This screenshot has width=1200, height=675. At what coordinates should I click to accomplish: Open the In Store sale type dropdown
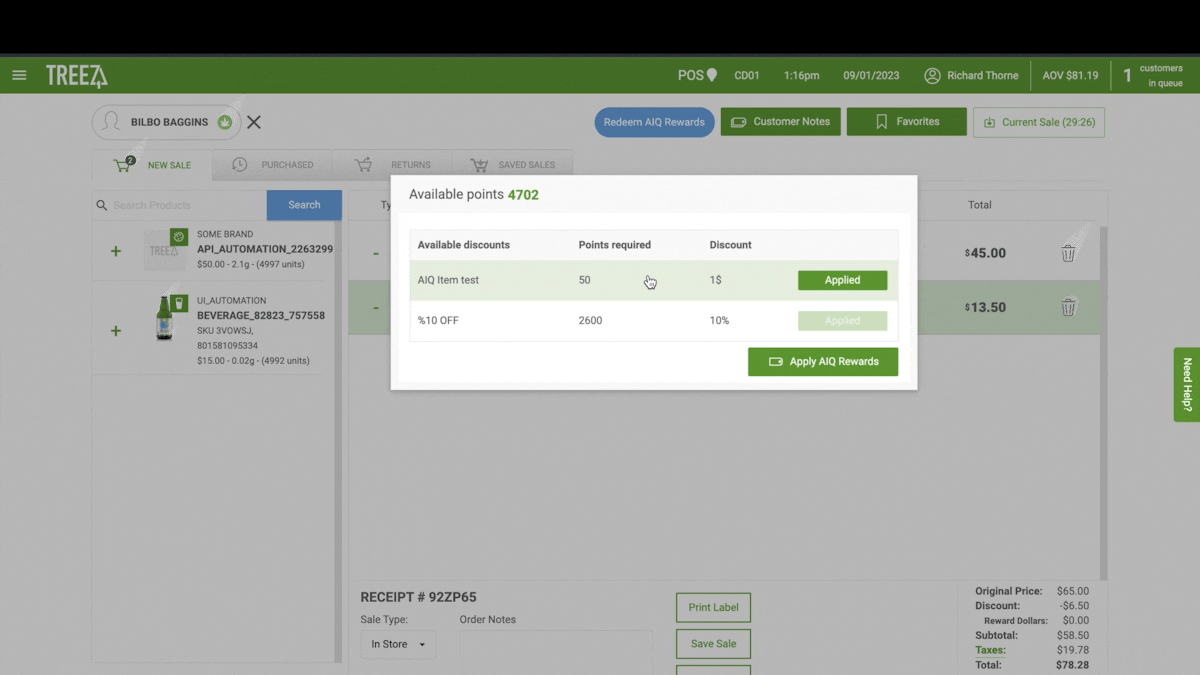coord(397,644)
